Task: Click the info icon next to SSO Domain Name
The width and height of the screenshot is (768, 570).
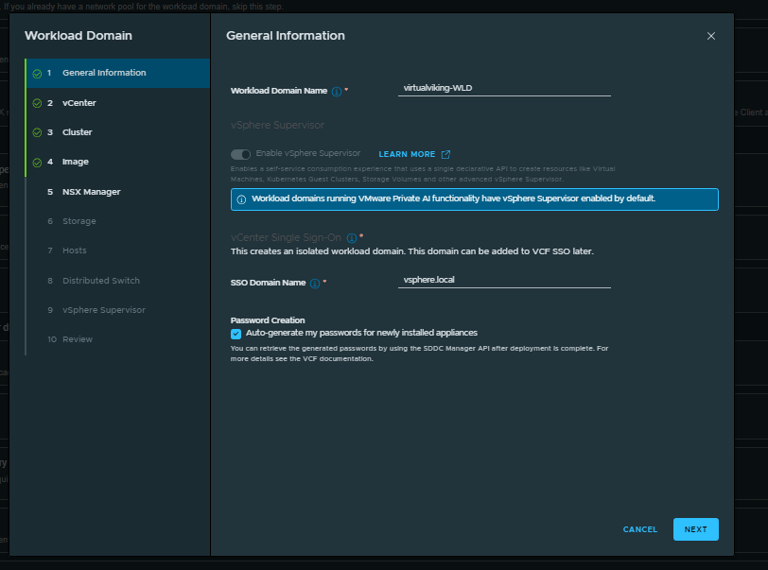Action: coord(314,283)
